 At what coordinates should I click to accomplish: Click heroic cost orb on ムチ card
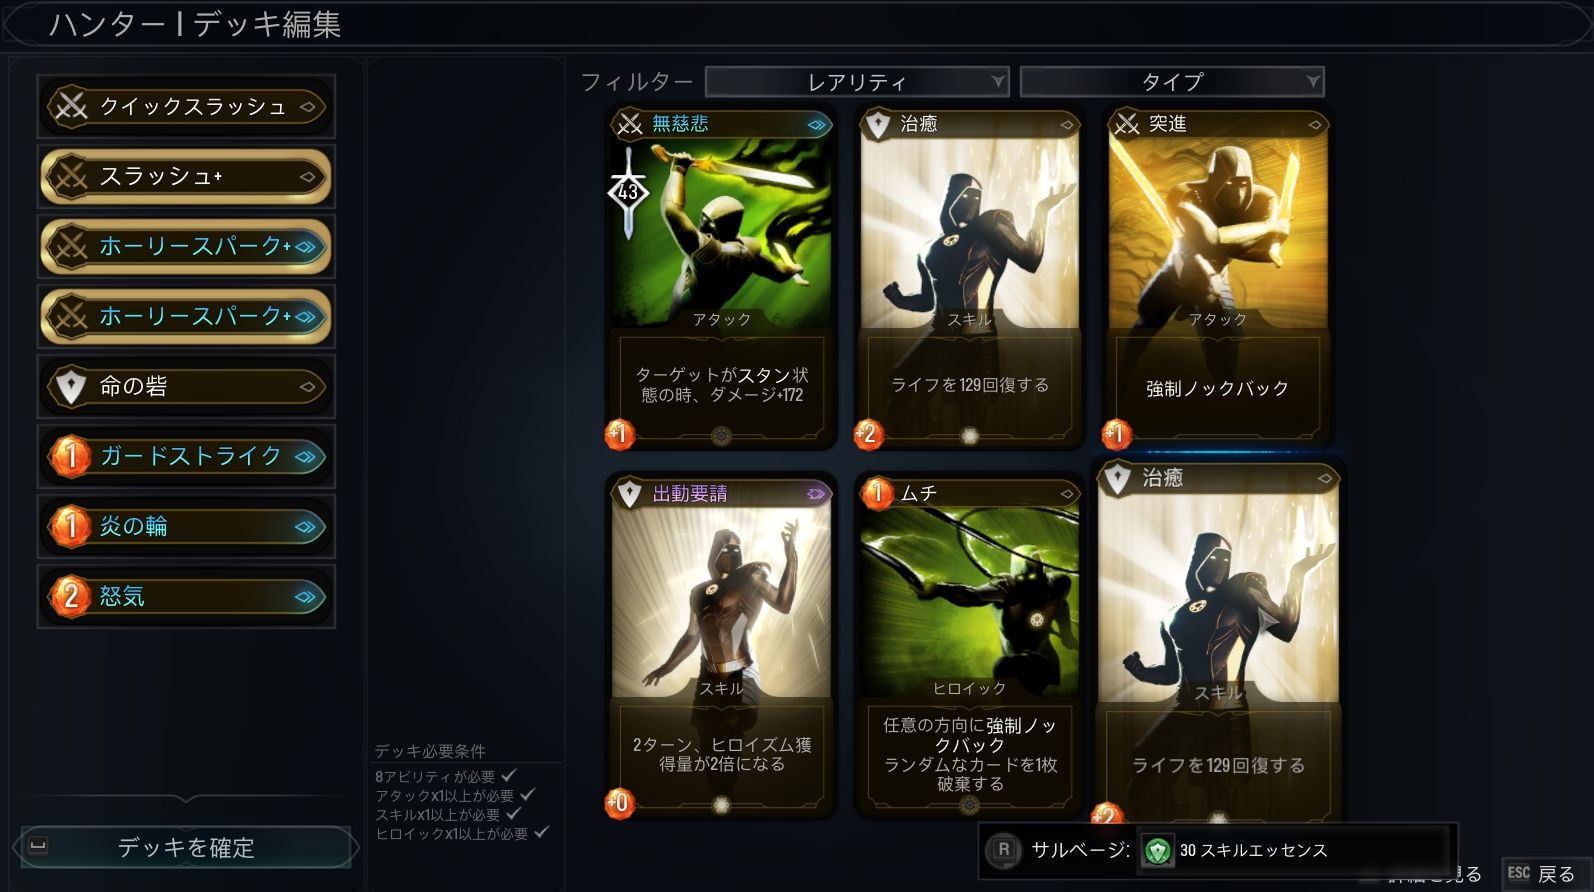pyautogui.click(x=877, y=493)
